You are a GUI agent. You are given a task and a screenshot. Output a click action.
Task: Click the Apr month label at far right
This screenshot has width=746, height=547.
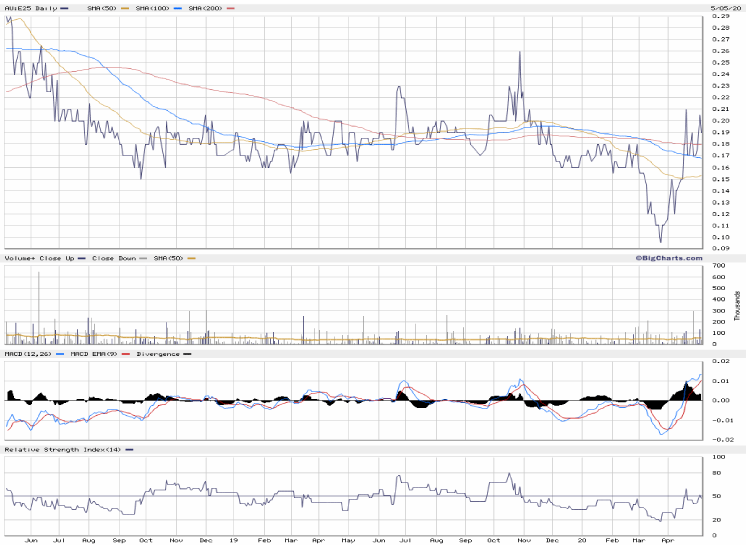(668, 540)
